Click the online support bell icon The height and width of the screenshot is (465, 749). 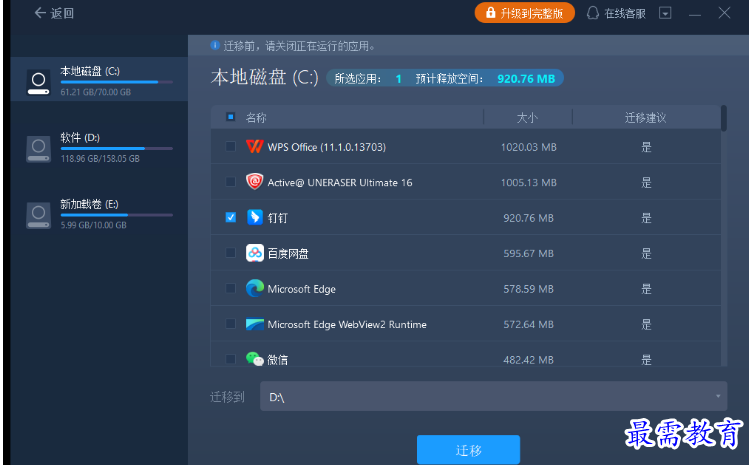[x=593, y=13]
